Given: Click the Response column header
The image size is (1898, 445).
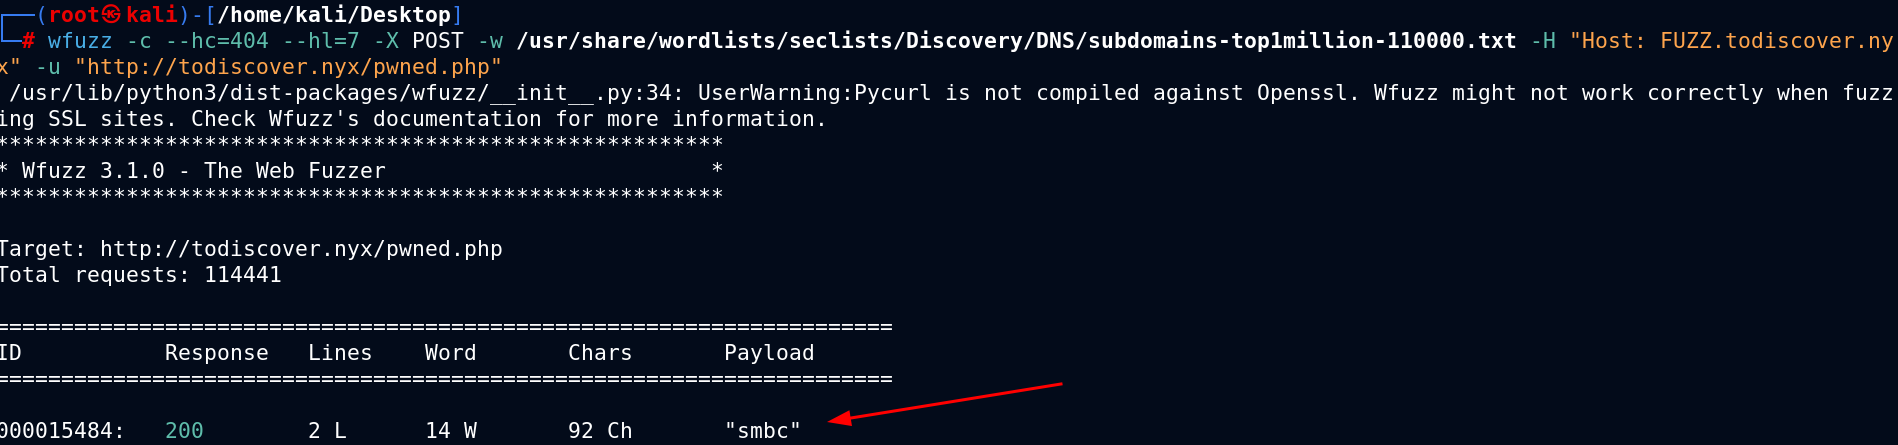Looking at the screenshot, I should 217,353.
